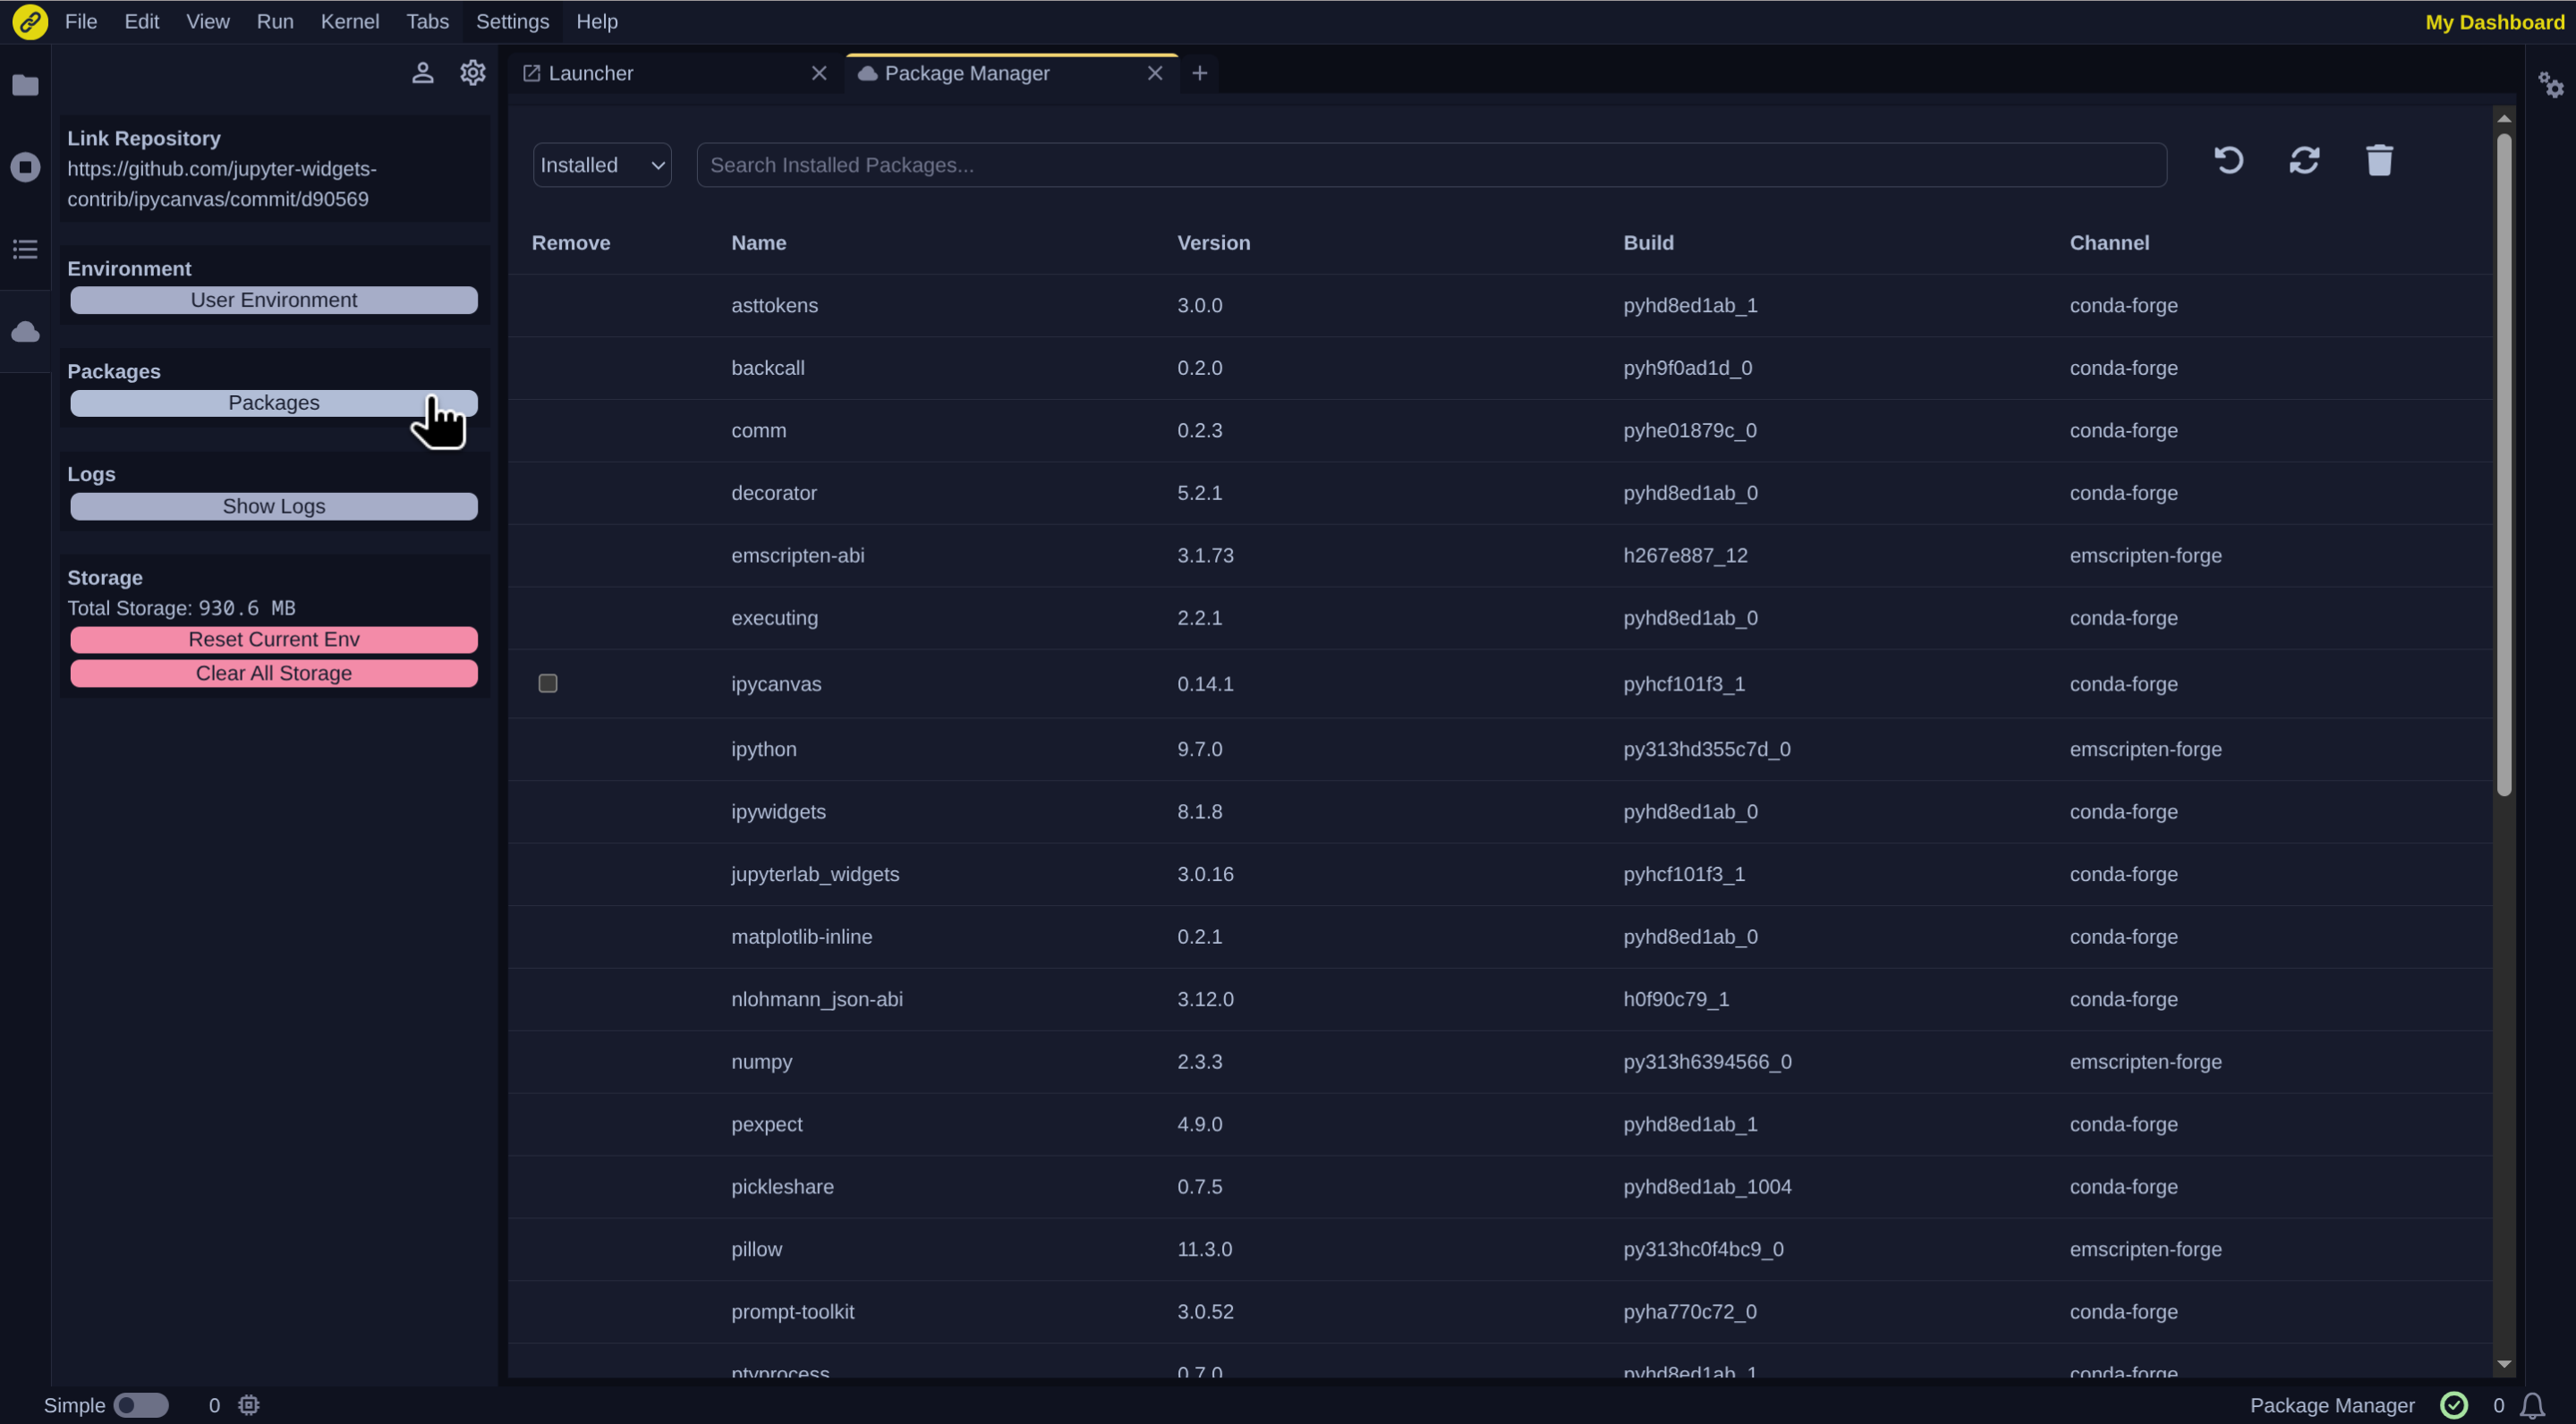
Task: Select the running kernels sidebar icon
Action: tap(24, 167)
